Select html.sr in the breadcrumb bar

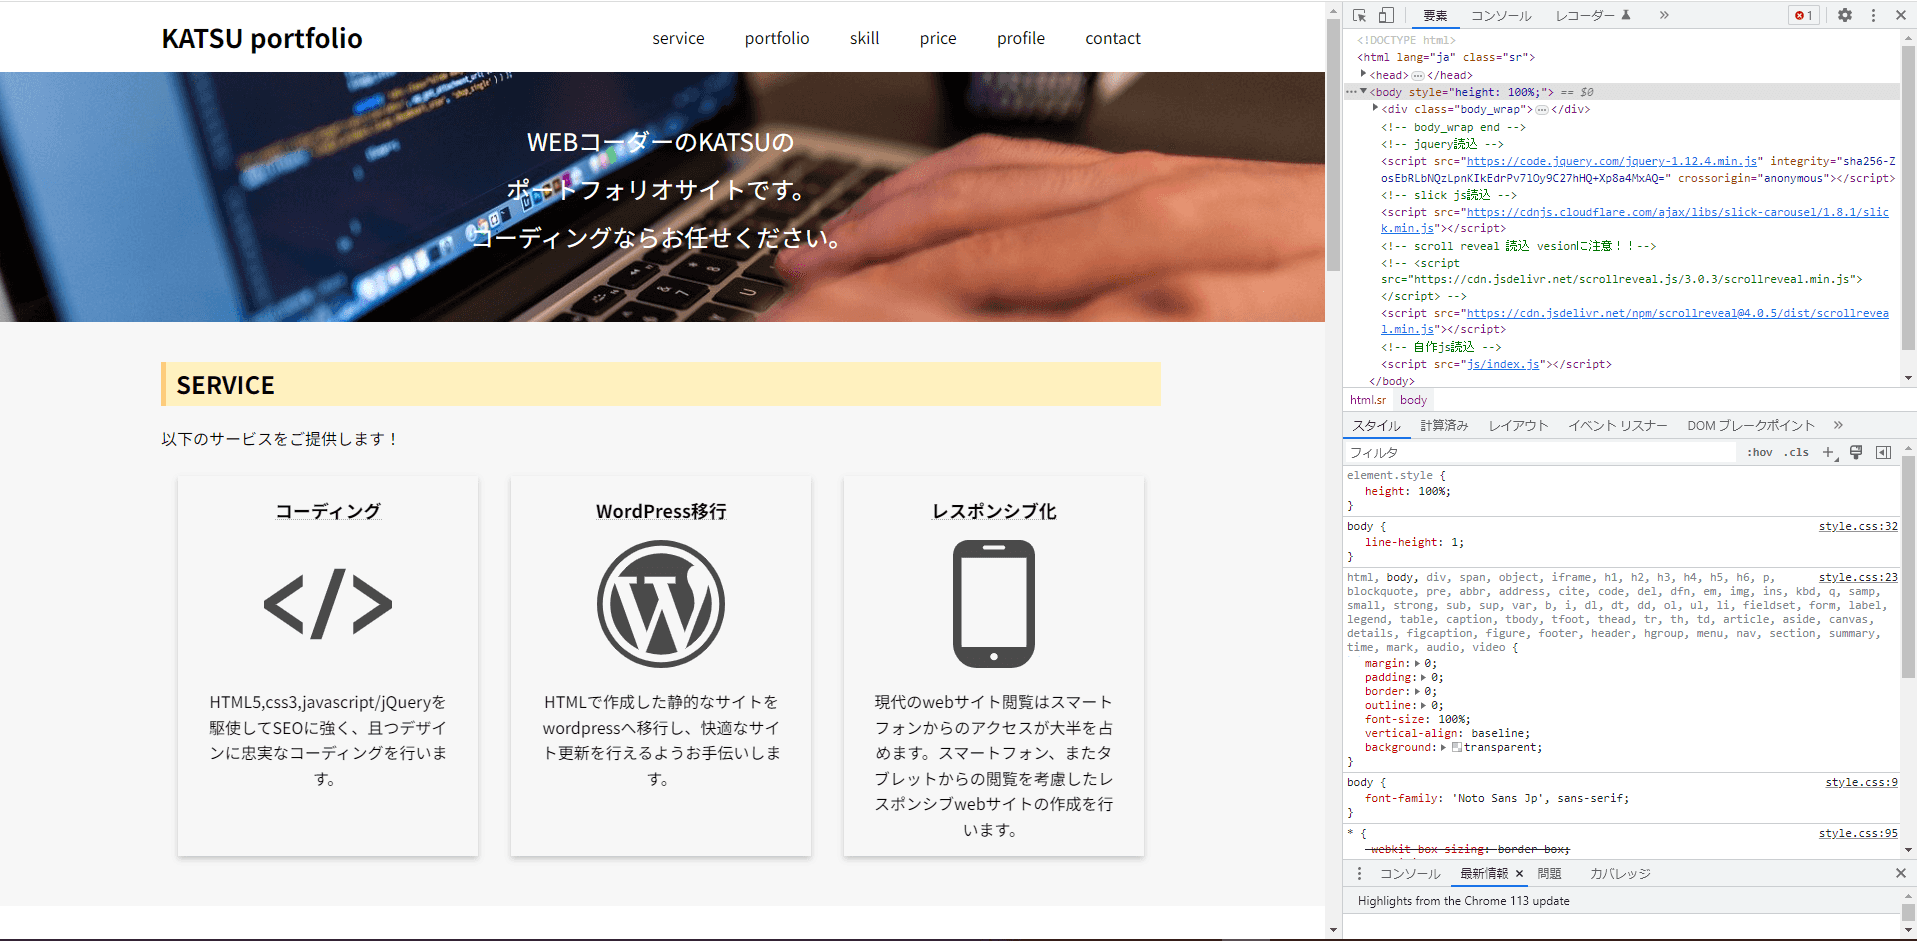[1368, 400]
